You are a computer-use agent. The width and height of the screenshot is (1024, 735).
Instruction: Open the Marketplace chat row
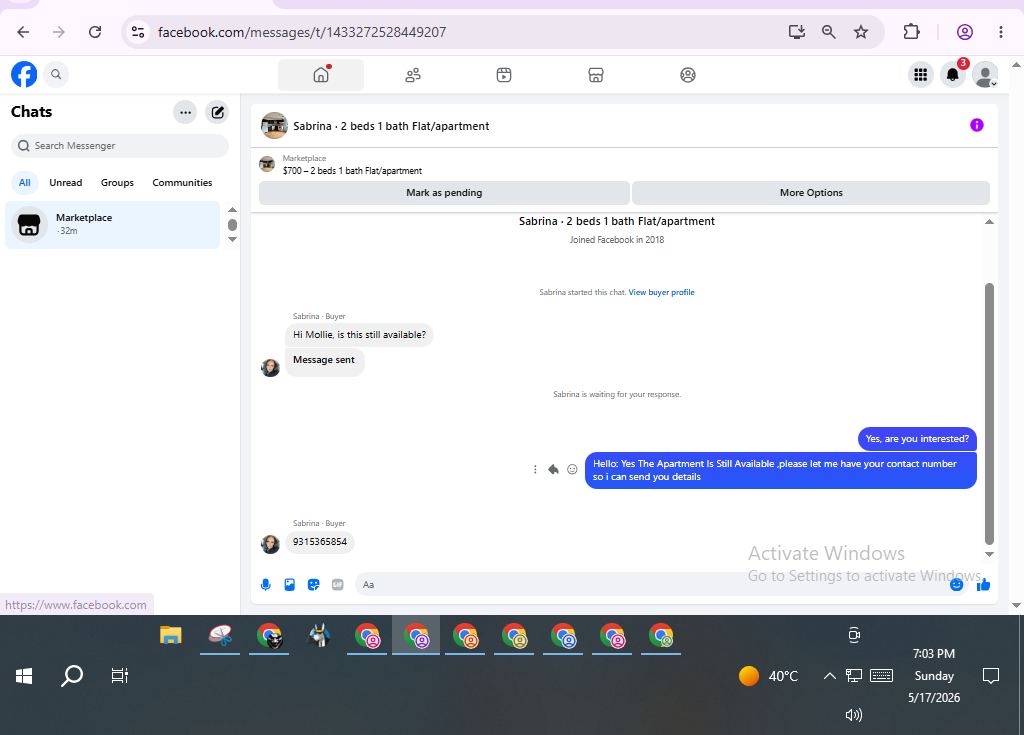tap(112, 225)
